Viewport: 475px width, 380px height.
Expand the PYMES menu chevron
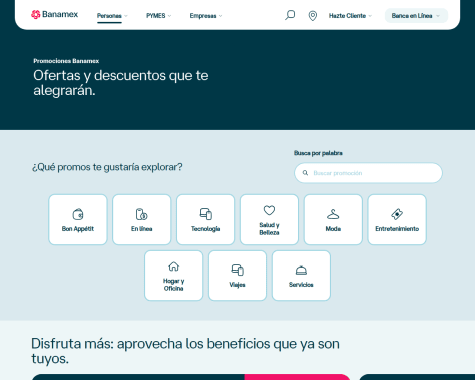[x=169, y=16]
